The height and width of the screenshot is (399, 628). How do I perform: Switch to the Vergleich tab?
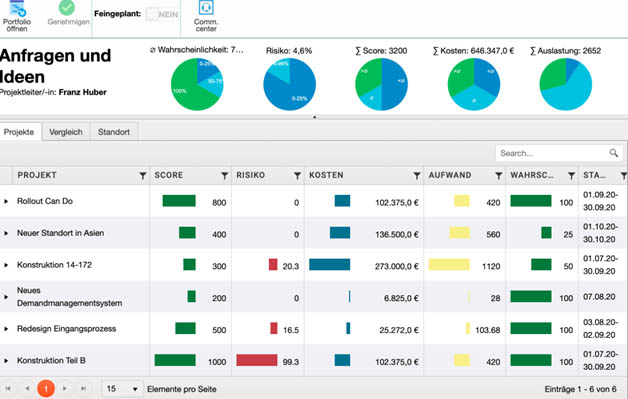tap(66, 132)
